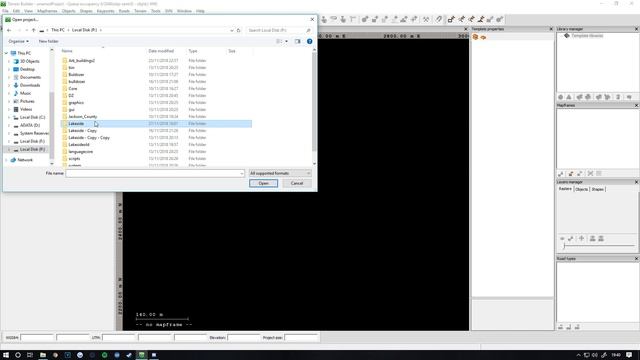The height and width of the screenshot is (360, 640).
Task: Click the Elevation field in the status bar
Action: [x=243, y=338]
